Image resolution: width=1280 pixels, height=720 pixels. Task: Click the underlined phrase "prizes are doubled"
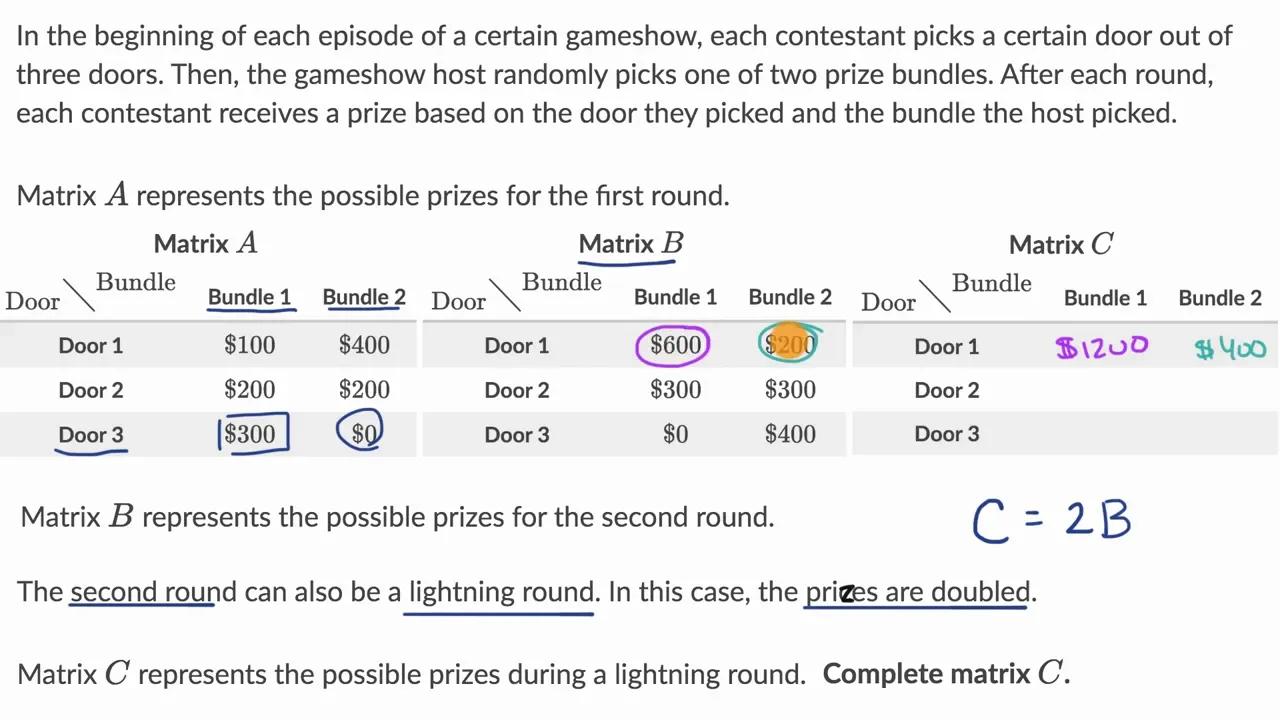[x=917, y=591]
